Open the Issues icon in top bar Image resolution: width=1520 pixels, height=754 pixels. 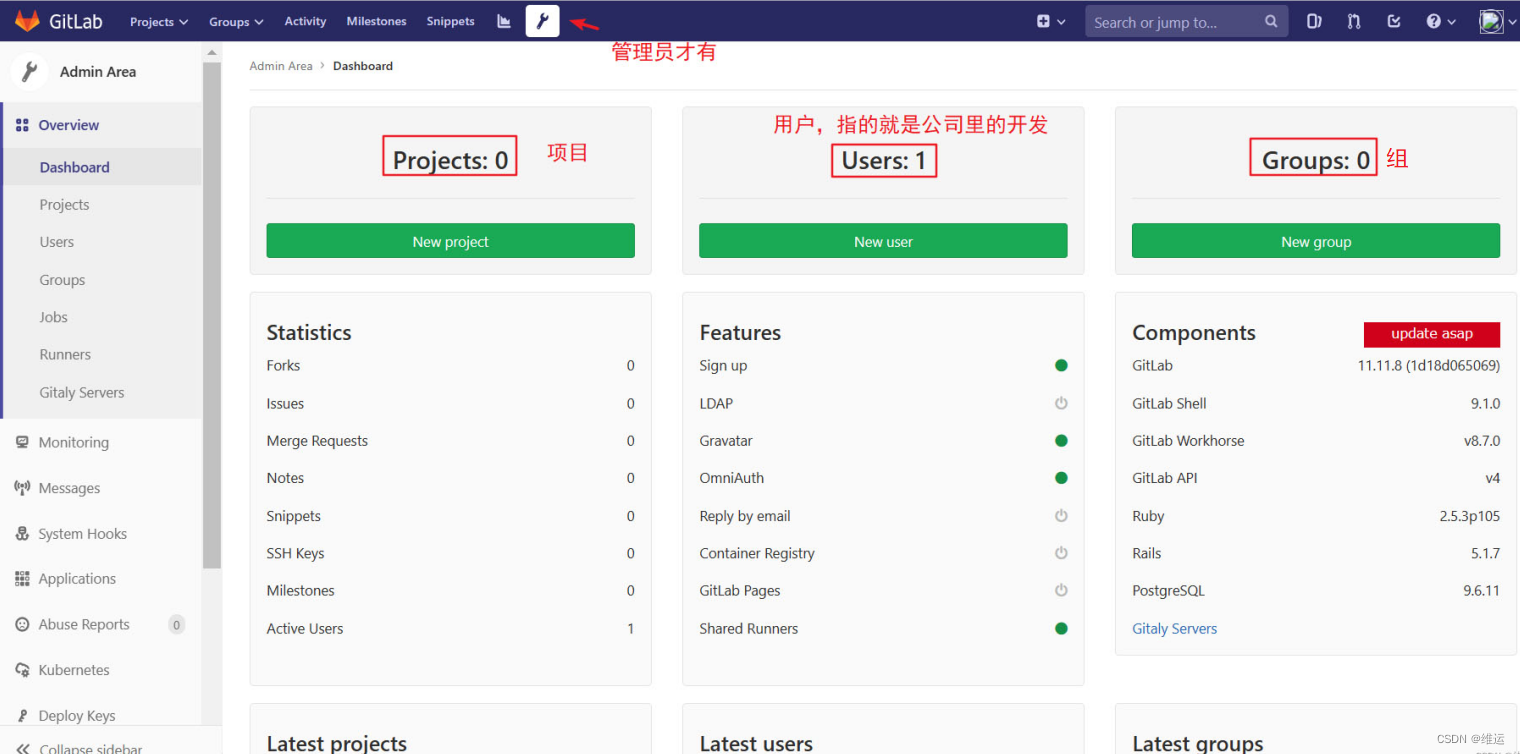point(1314,21)
